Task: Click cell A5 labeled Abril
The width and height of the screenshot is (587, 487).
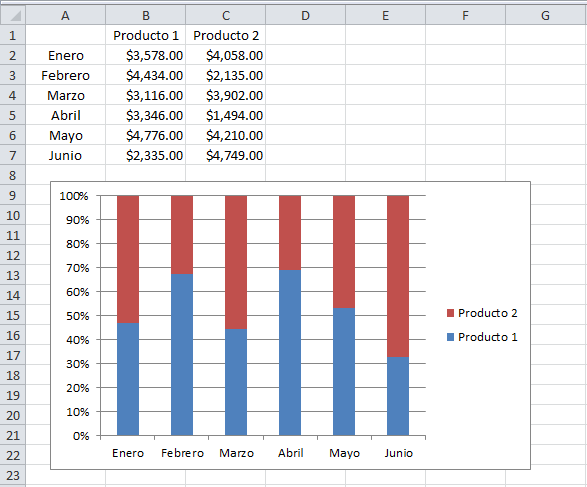Action: click(66, 115)
